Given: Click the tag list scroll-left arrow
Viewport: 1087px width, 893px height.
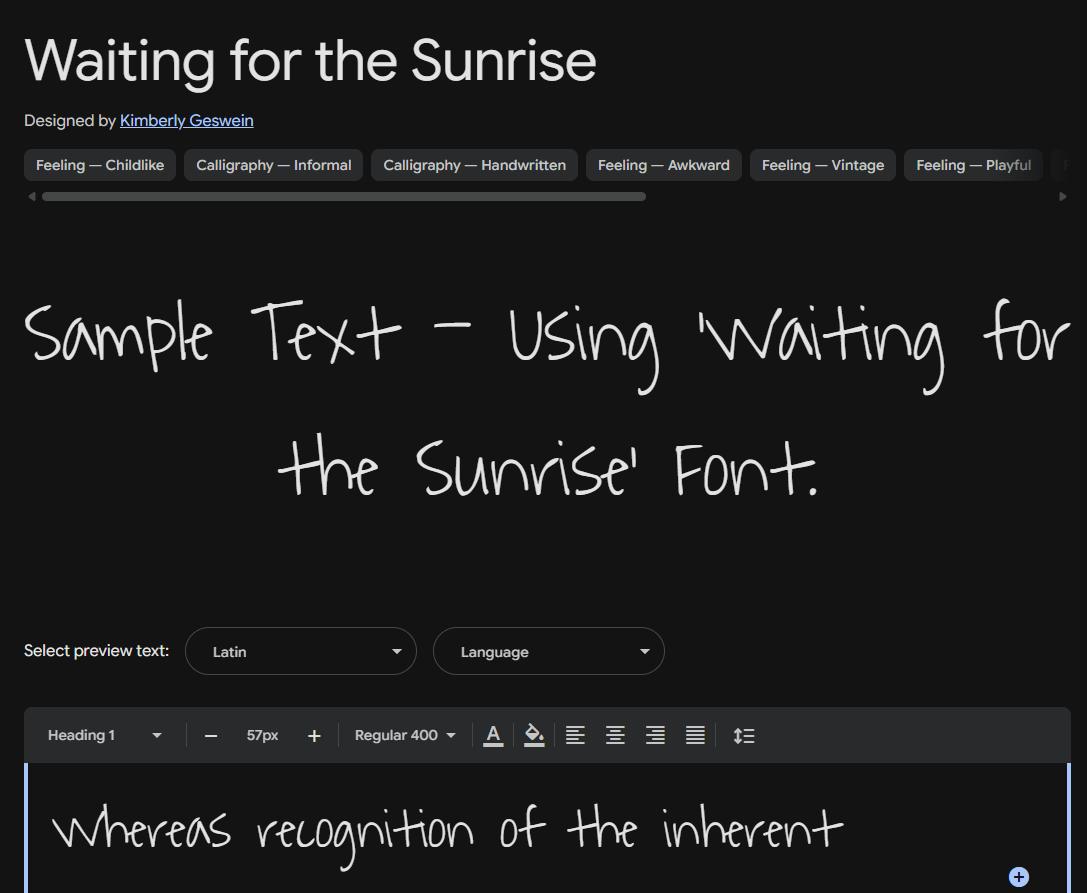Looking at the screenshot, I should (32, 197).
